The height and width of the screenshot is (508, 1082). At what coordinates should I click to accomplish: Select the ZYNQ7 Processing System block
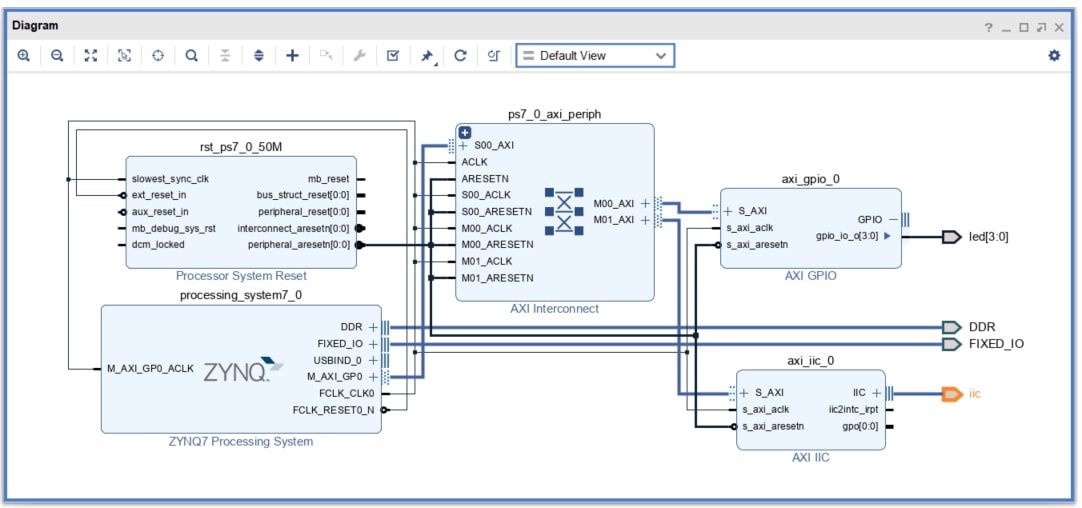[x=241, y=369]
